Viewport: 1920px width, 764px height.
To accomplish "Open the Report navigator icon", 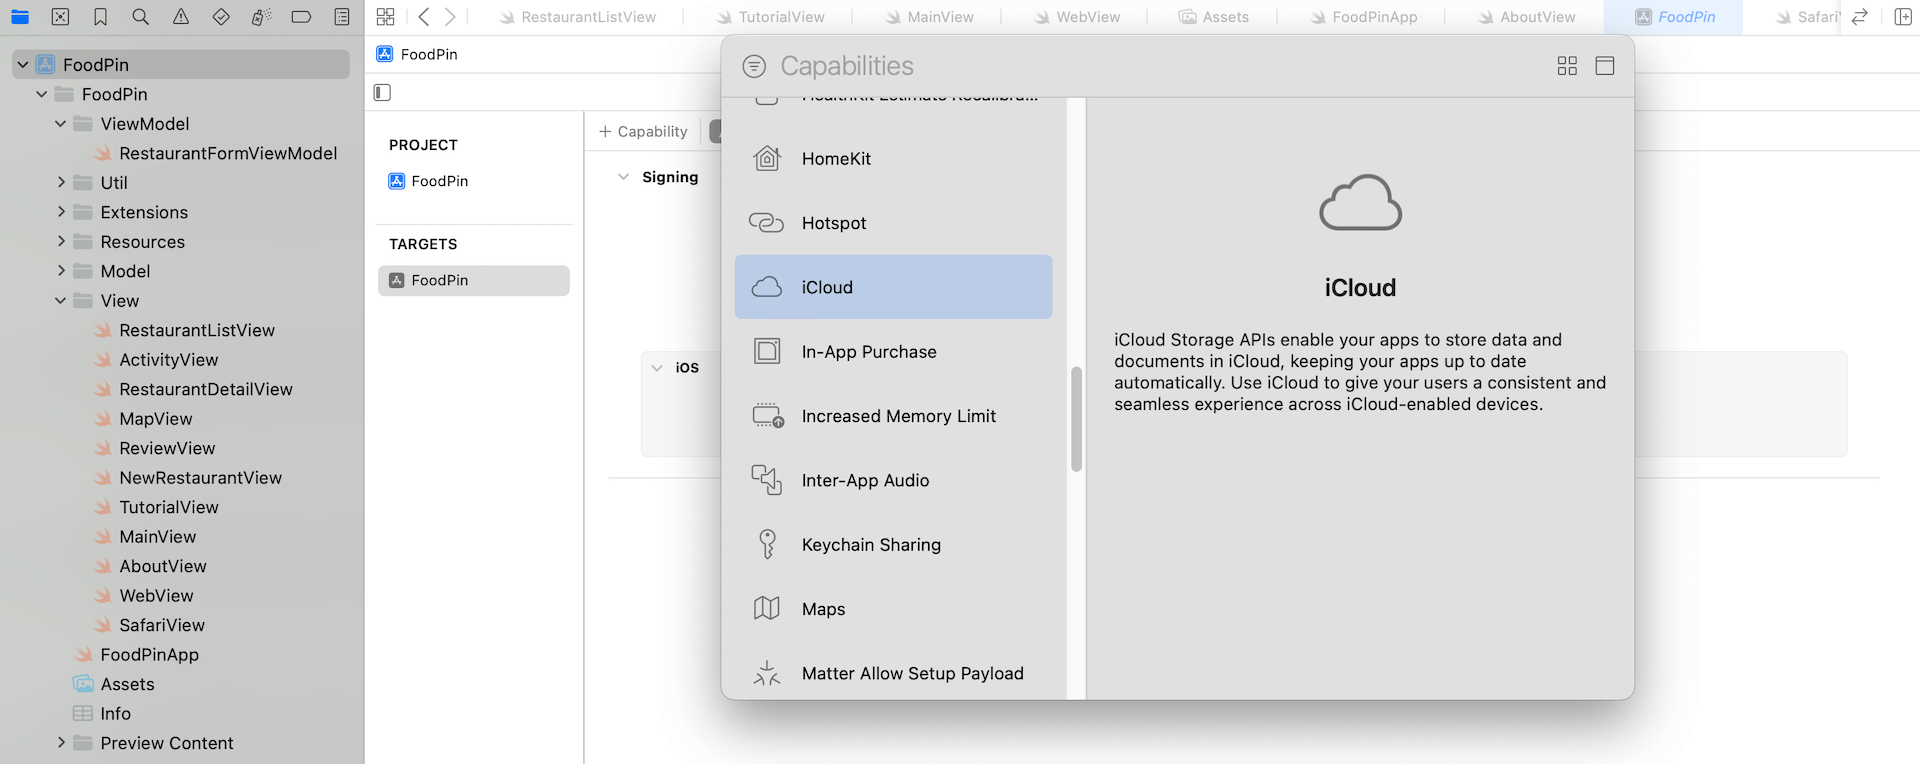I will pyautogui.click(x=342, y=17).
